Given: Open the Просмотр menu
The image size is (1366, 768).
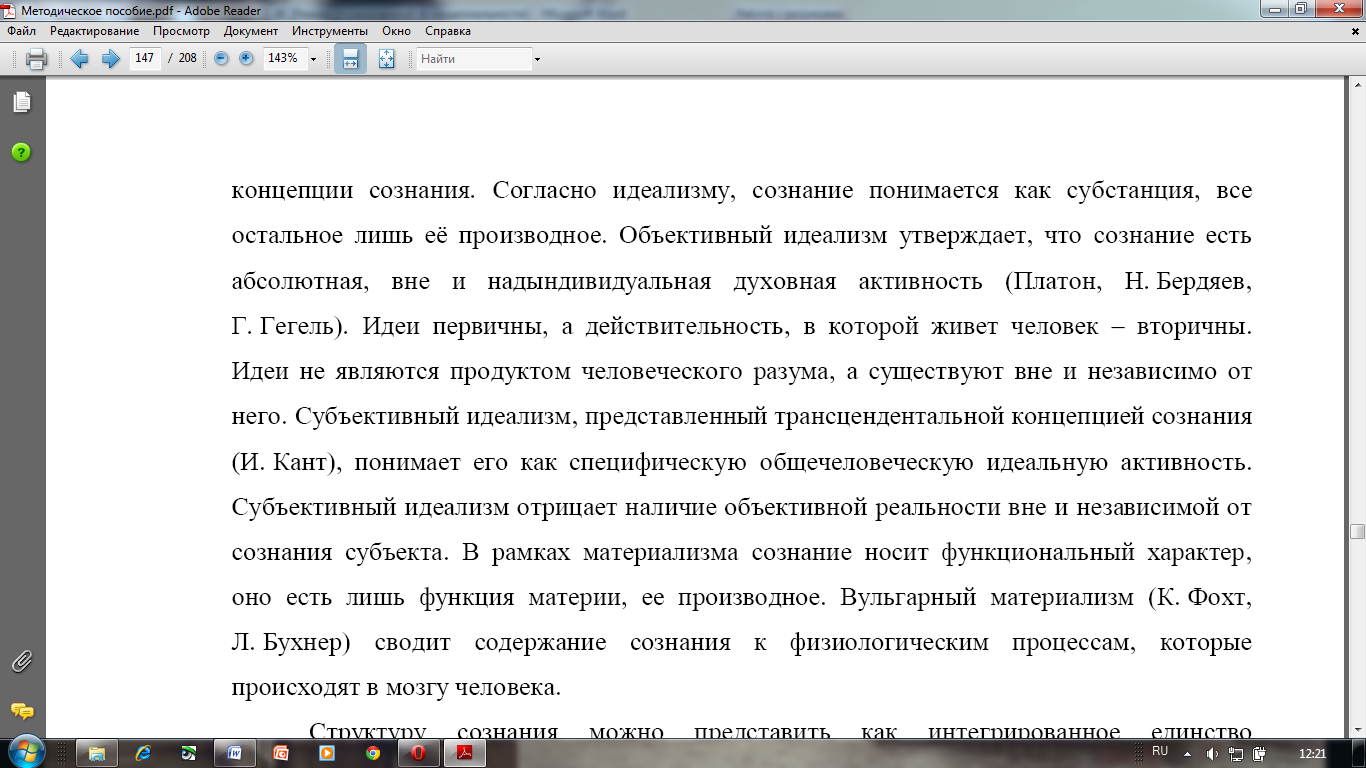Looking at the screenshot, I should (x=181, y=31).
